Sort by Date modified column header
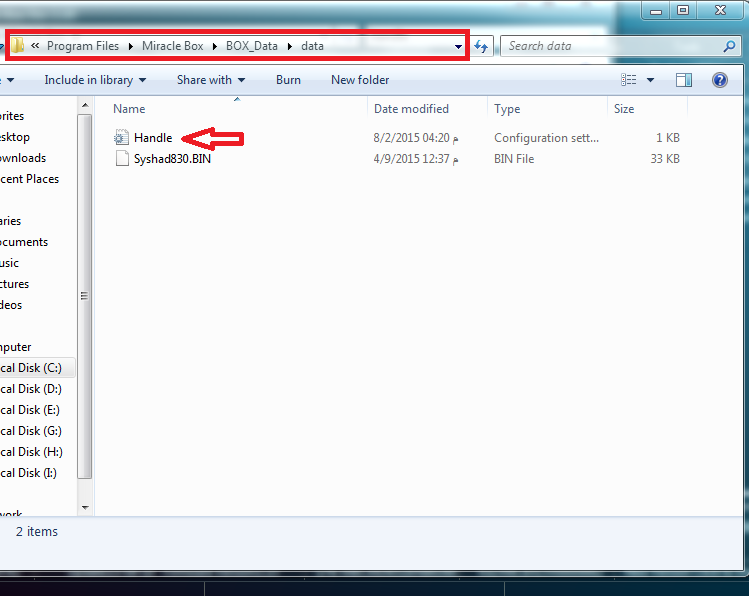 pos(411,109)
